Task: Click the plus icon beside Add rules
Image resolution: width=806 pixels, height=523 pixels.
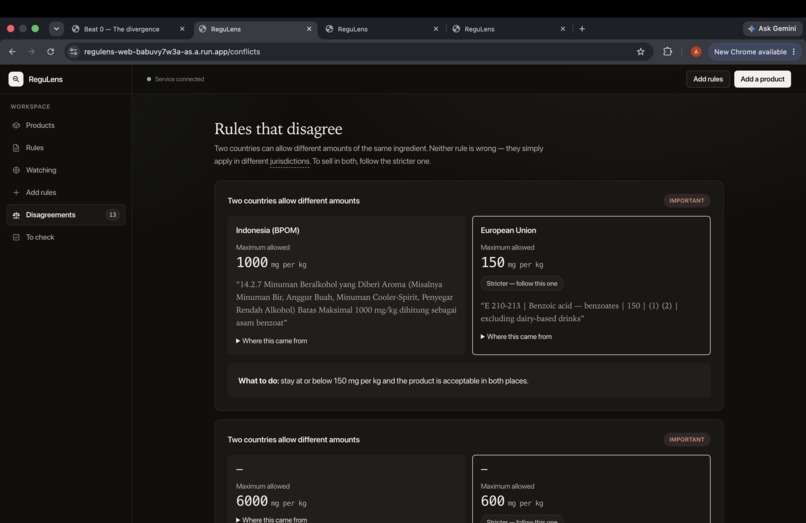Action: tap(16, 192)
